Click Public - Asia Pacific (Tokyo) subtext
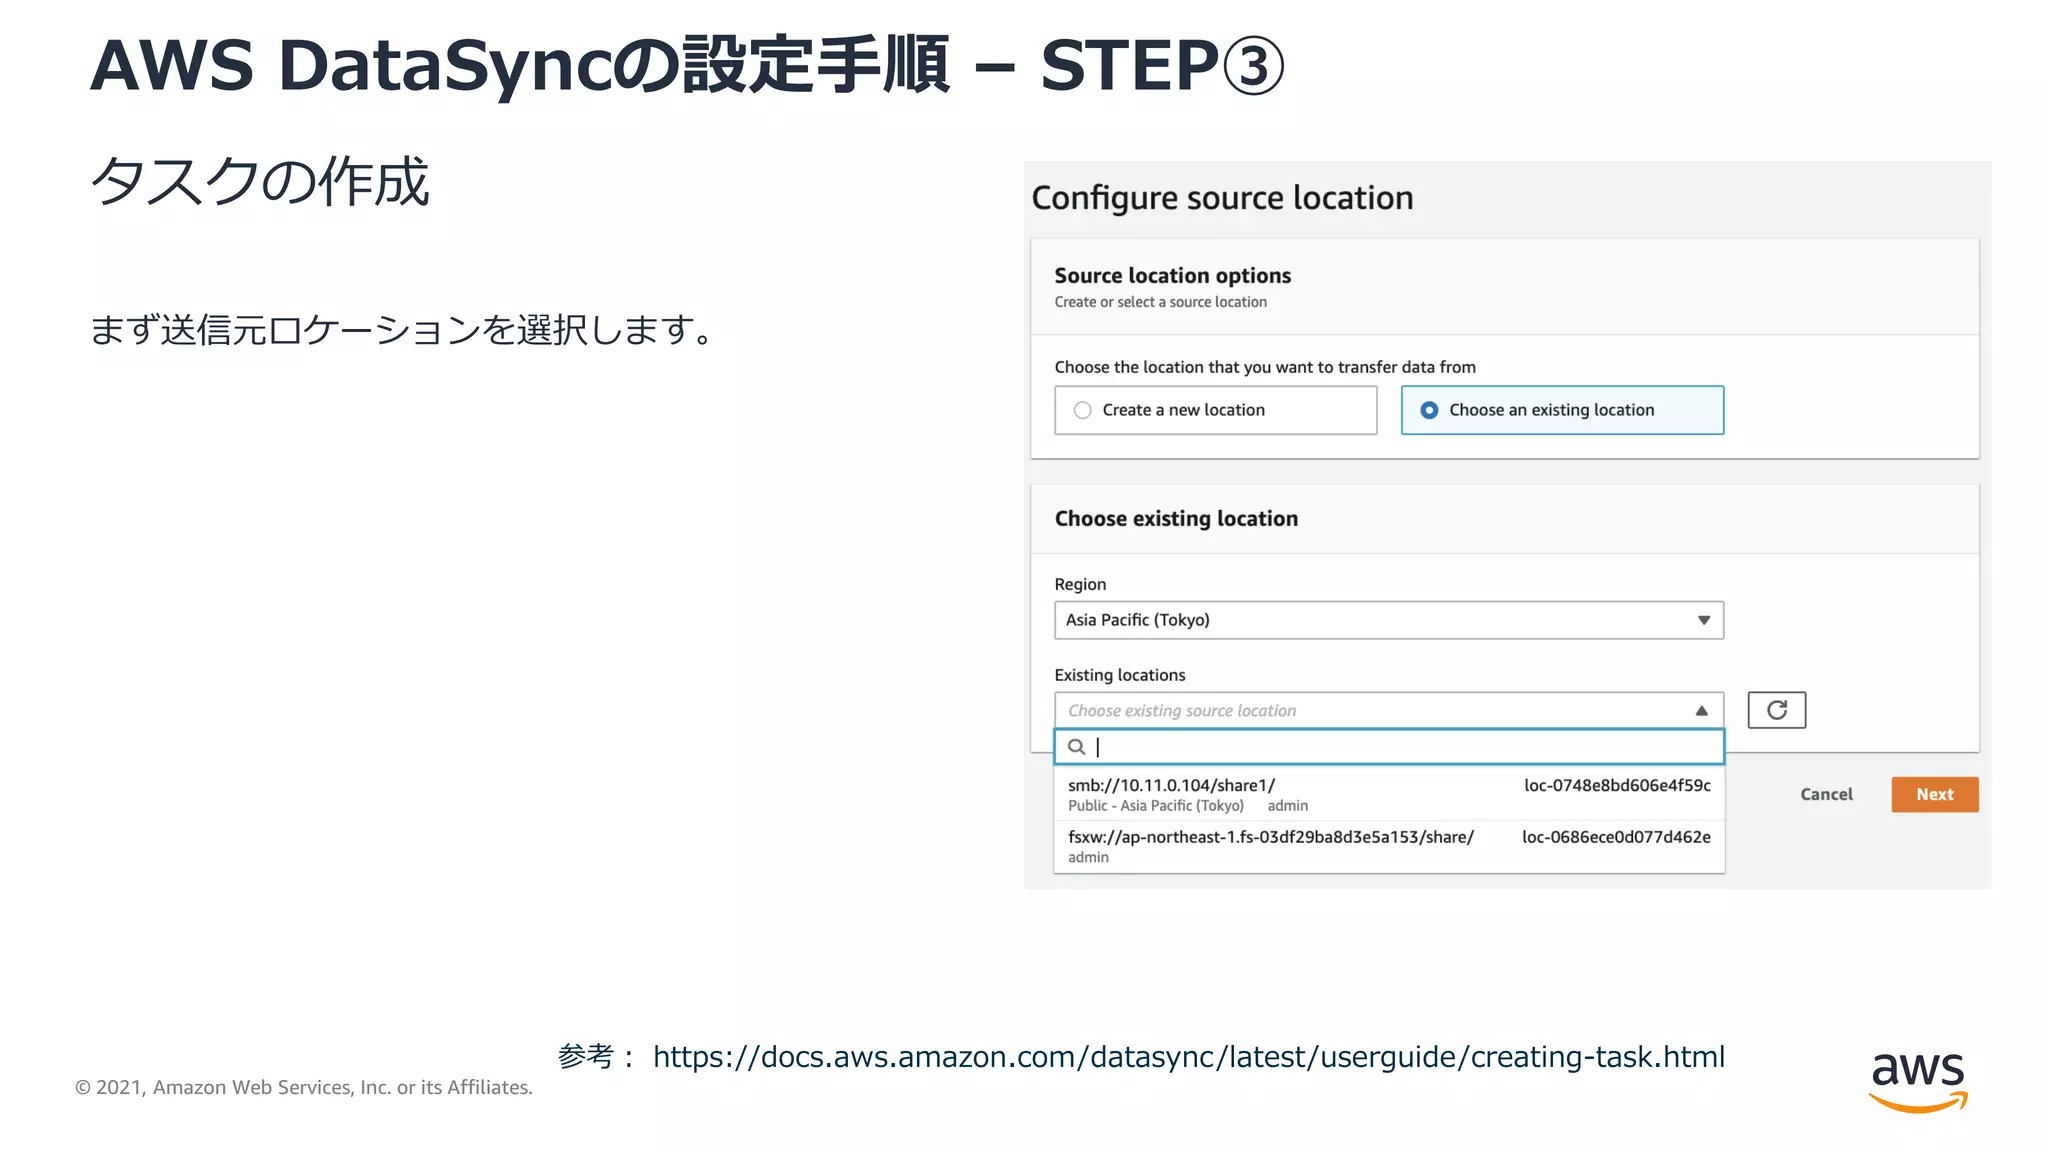 (x=1155, y=806)
